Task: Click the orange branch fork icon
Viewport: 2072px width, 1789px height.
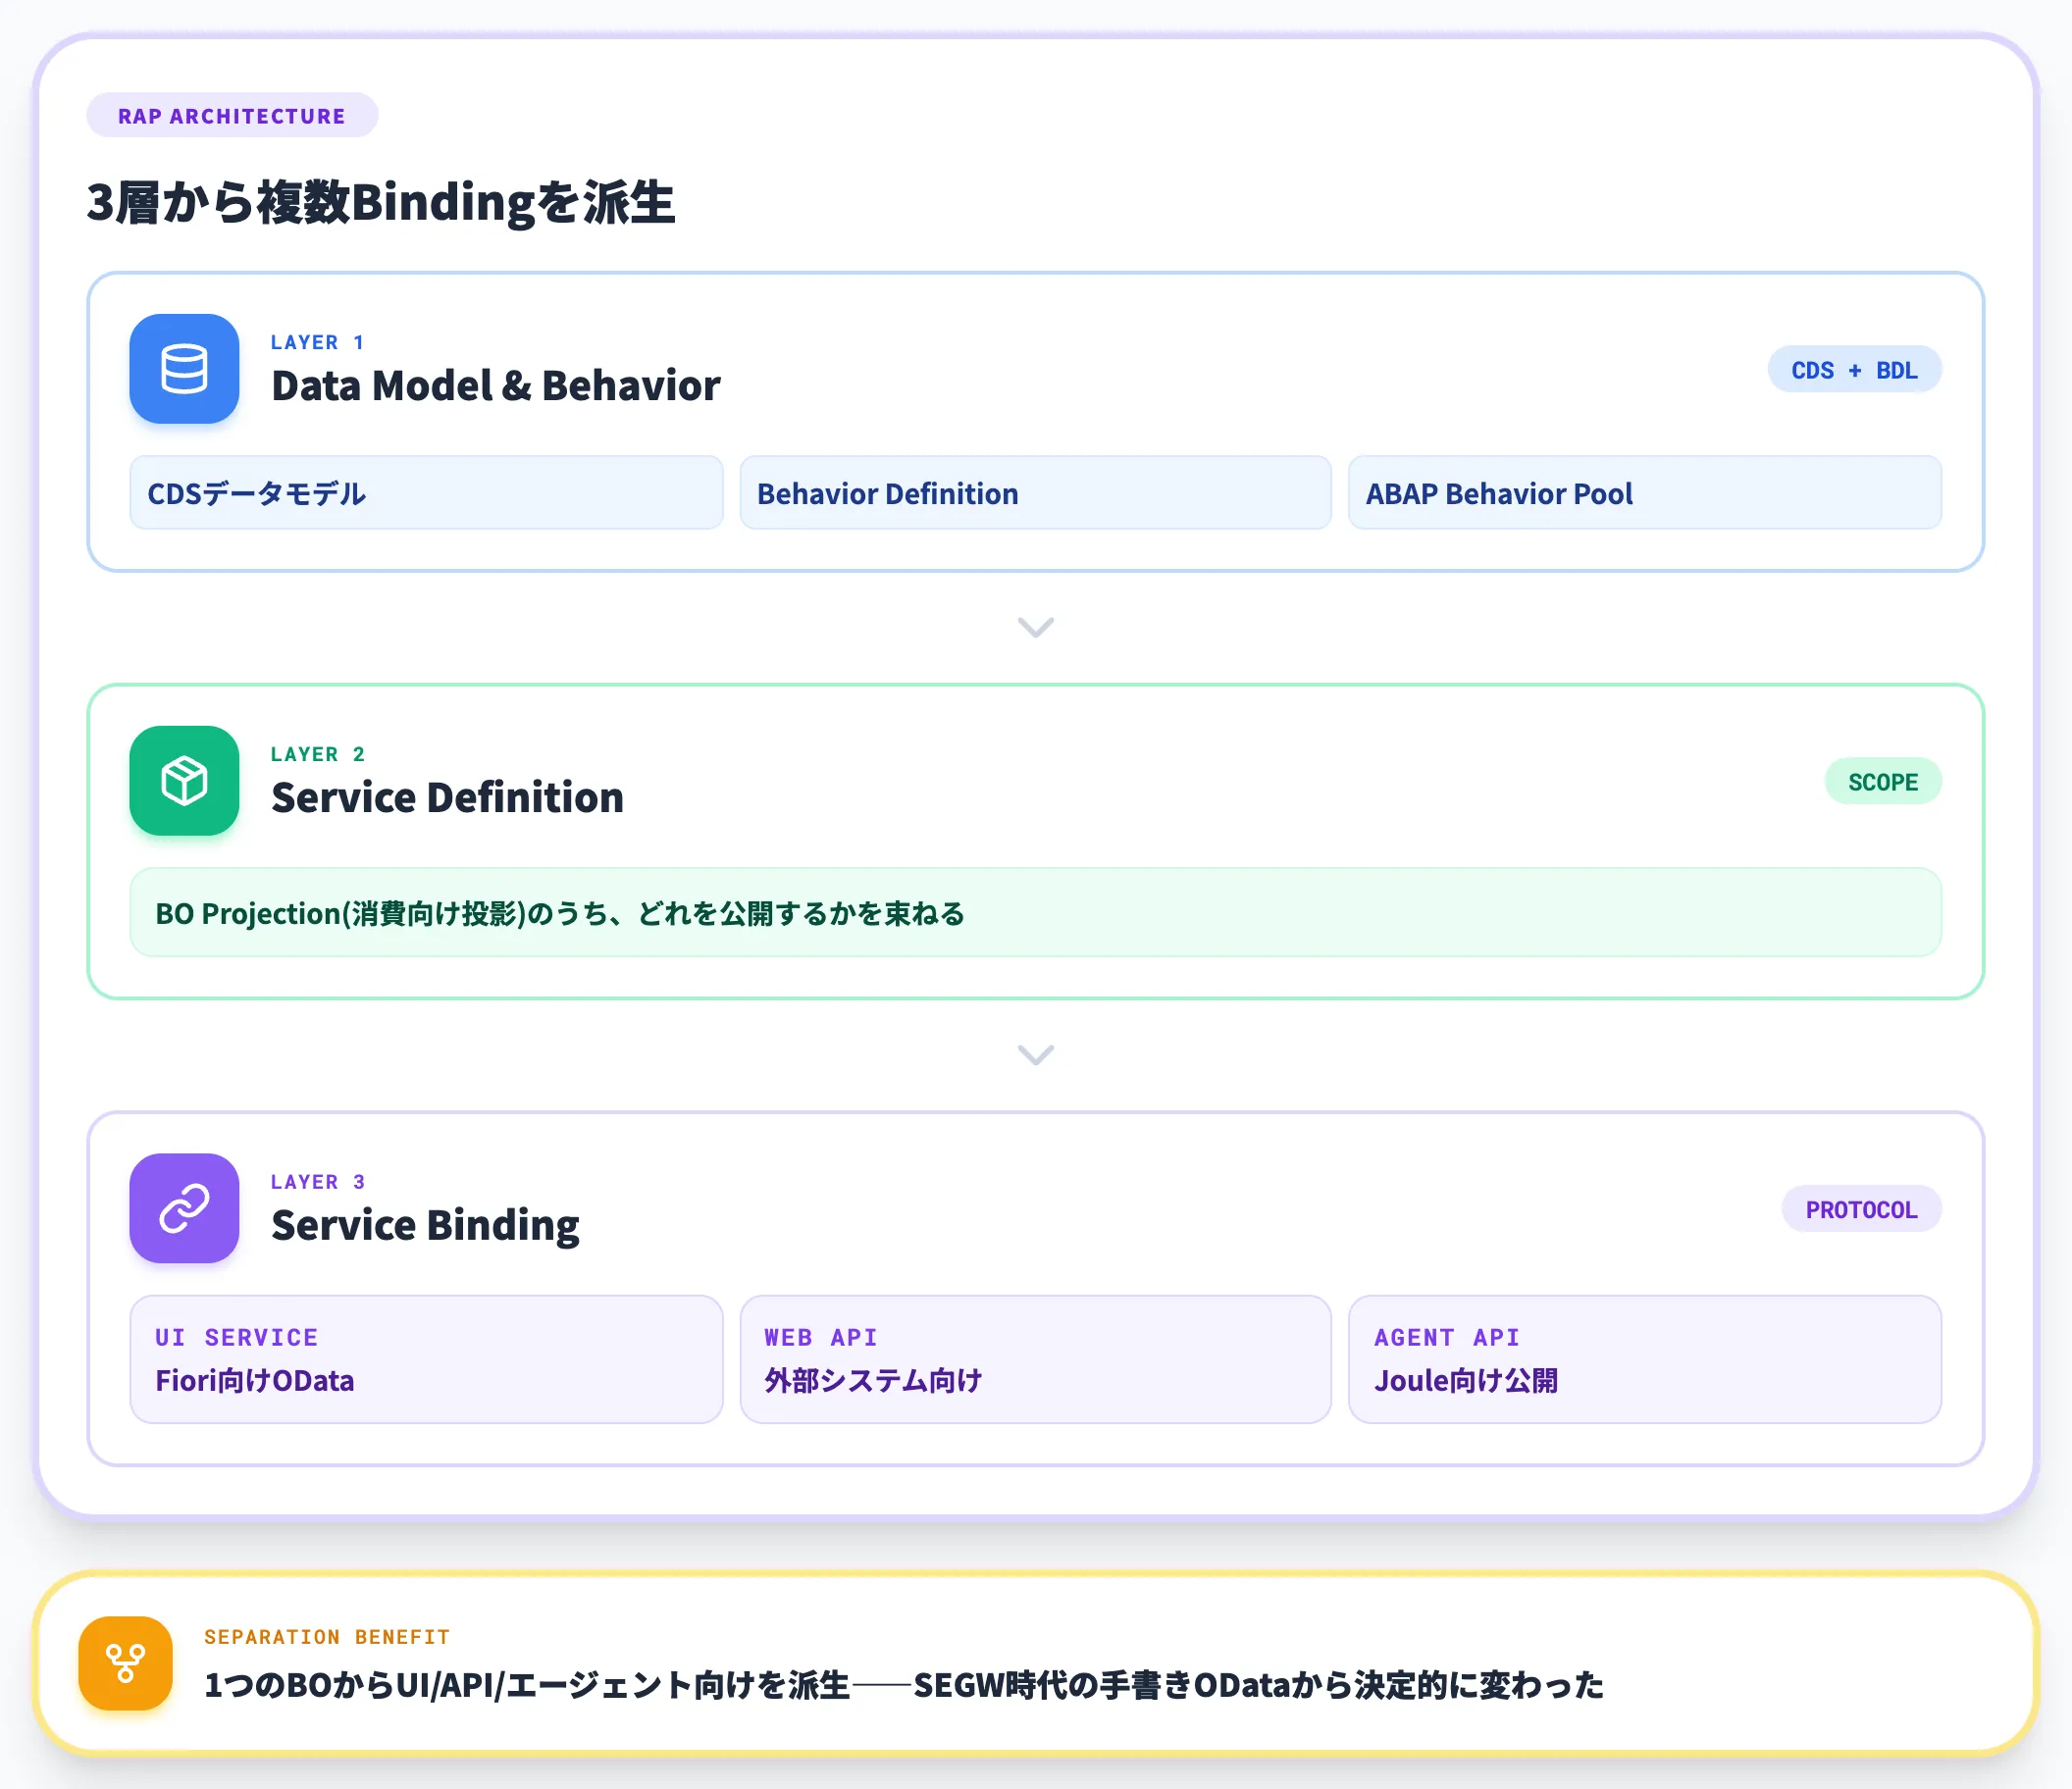Action: tap(126, 1663)
